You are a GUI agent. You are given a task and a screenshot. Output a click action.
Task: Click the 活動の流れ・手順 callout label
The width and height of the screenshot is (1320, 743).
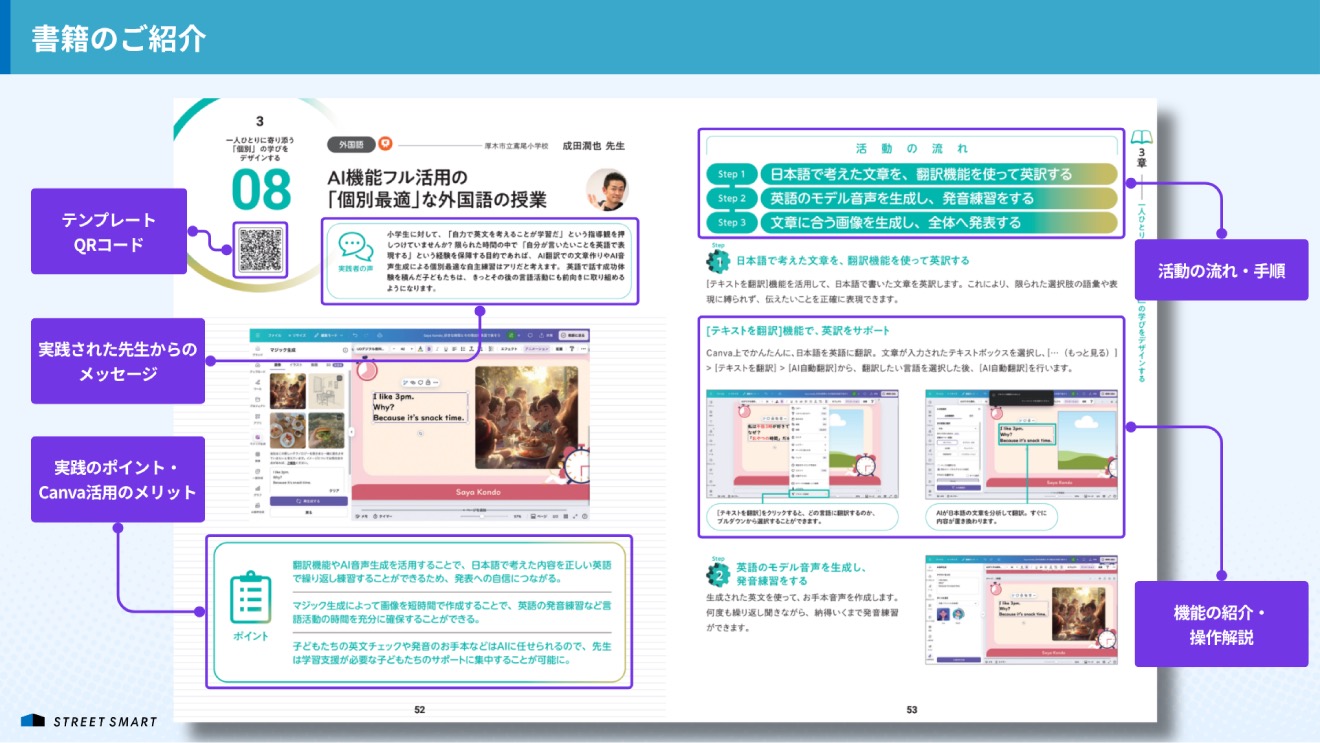(x=1221, y=270)
